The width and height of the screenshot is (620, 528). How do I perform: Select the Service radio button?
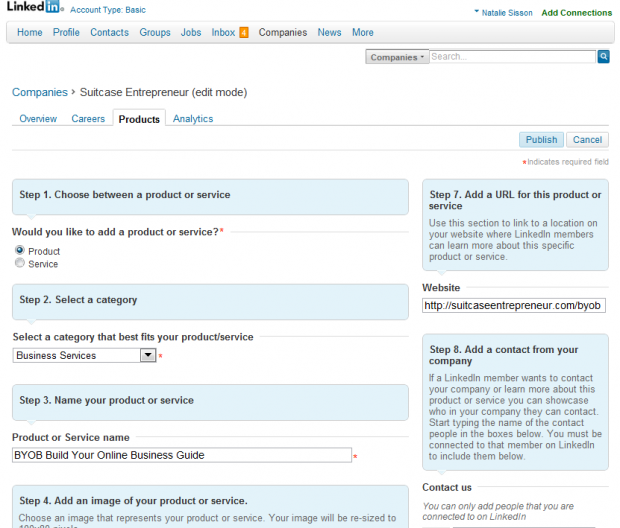click(x=19, y=263)
